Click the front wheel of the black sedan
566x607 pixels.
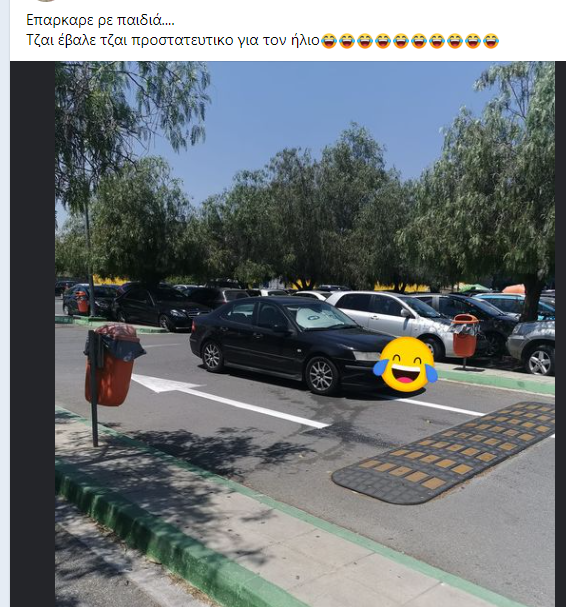click(x=322, y=375)
